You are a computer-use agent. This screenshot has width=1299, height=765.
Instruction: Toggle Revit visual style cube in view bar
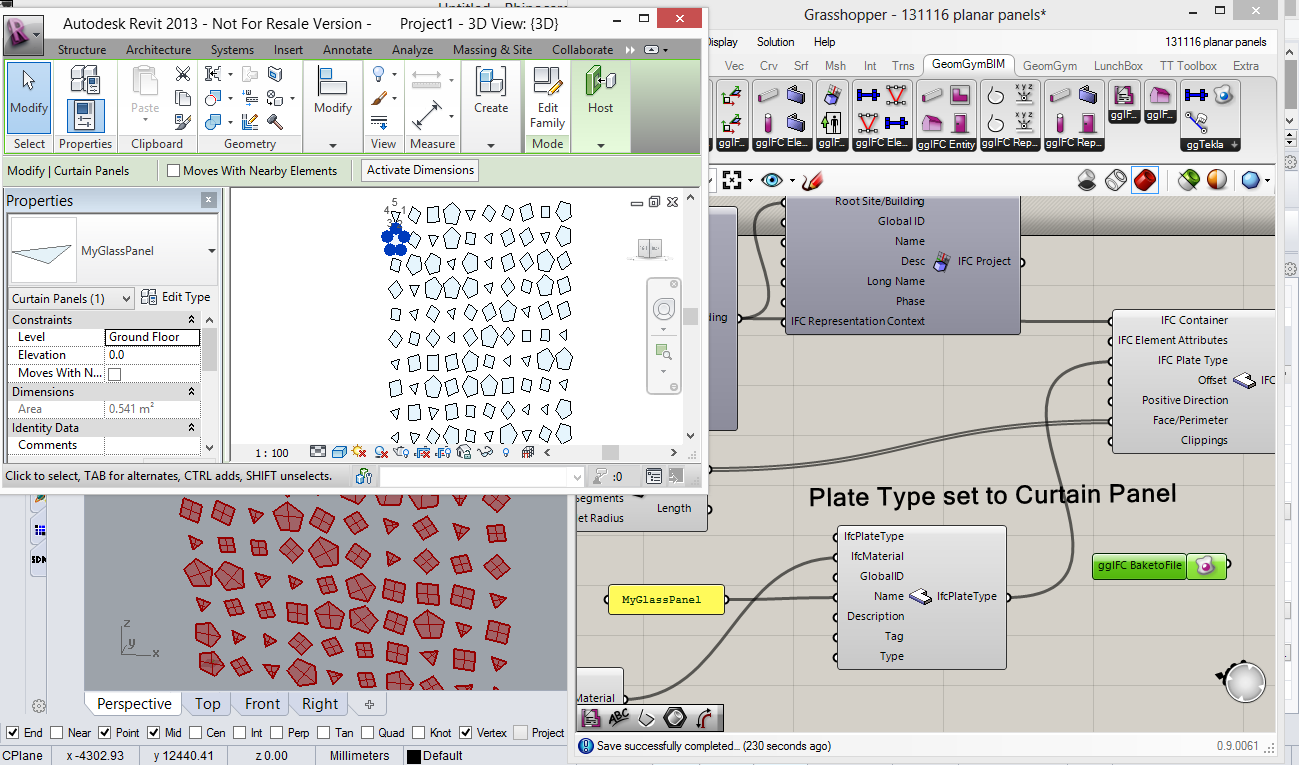click(x=339, y=453)
